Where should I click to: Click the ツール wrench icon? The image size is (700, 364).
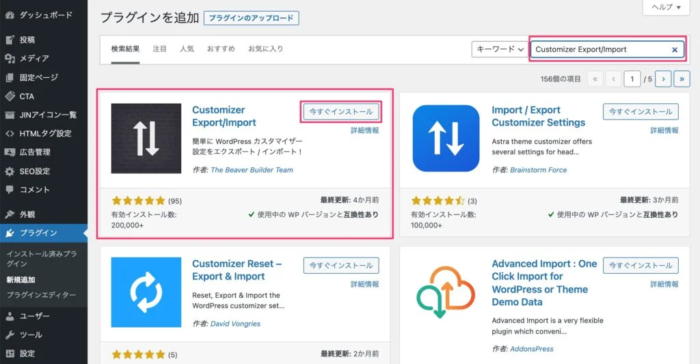(9, 335)
